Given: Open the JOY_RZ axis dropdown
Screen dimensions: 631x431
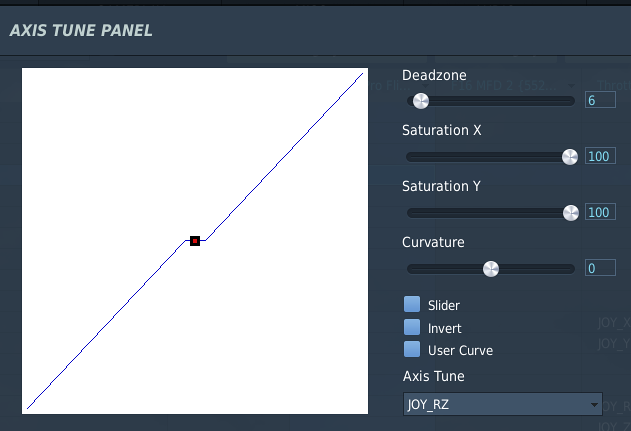Looking at the screenshot, I should point(503,404).
